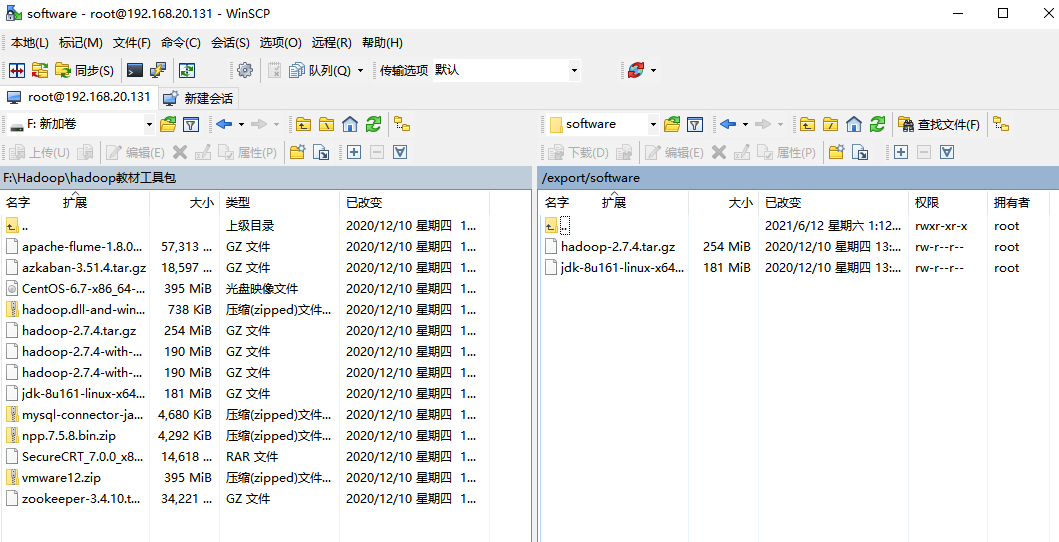Click the invert selection icon, local panel
This screenshot has width=1059, height=542.
pos(400,153)
